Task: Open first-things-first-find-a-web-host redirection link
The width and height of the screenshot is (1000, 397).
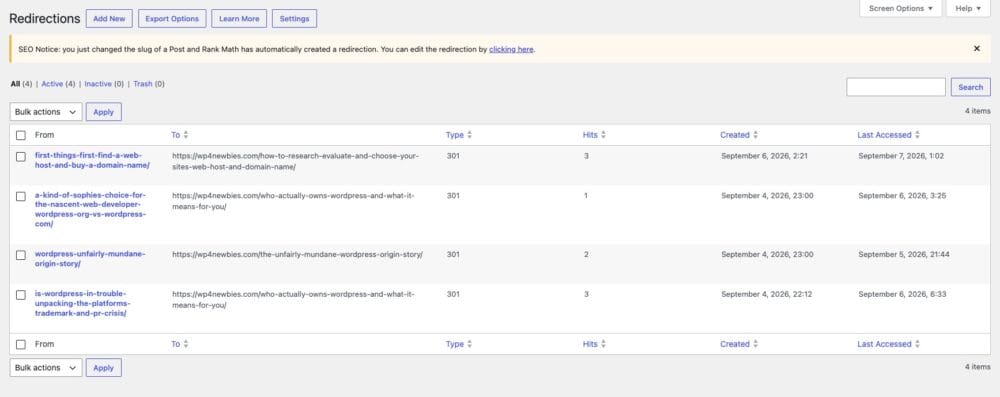Action: tap(92, 160)
